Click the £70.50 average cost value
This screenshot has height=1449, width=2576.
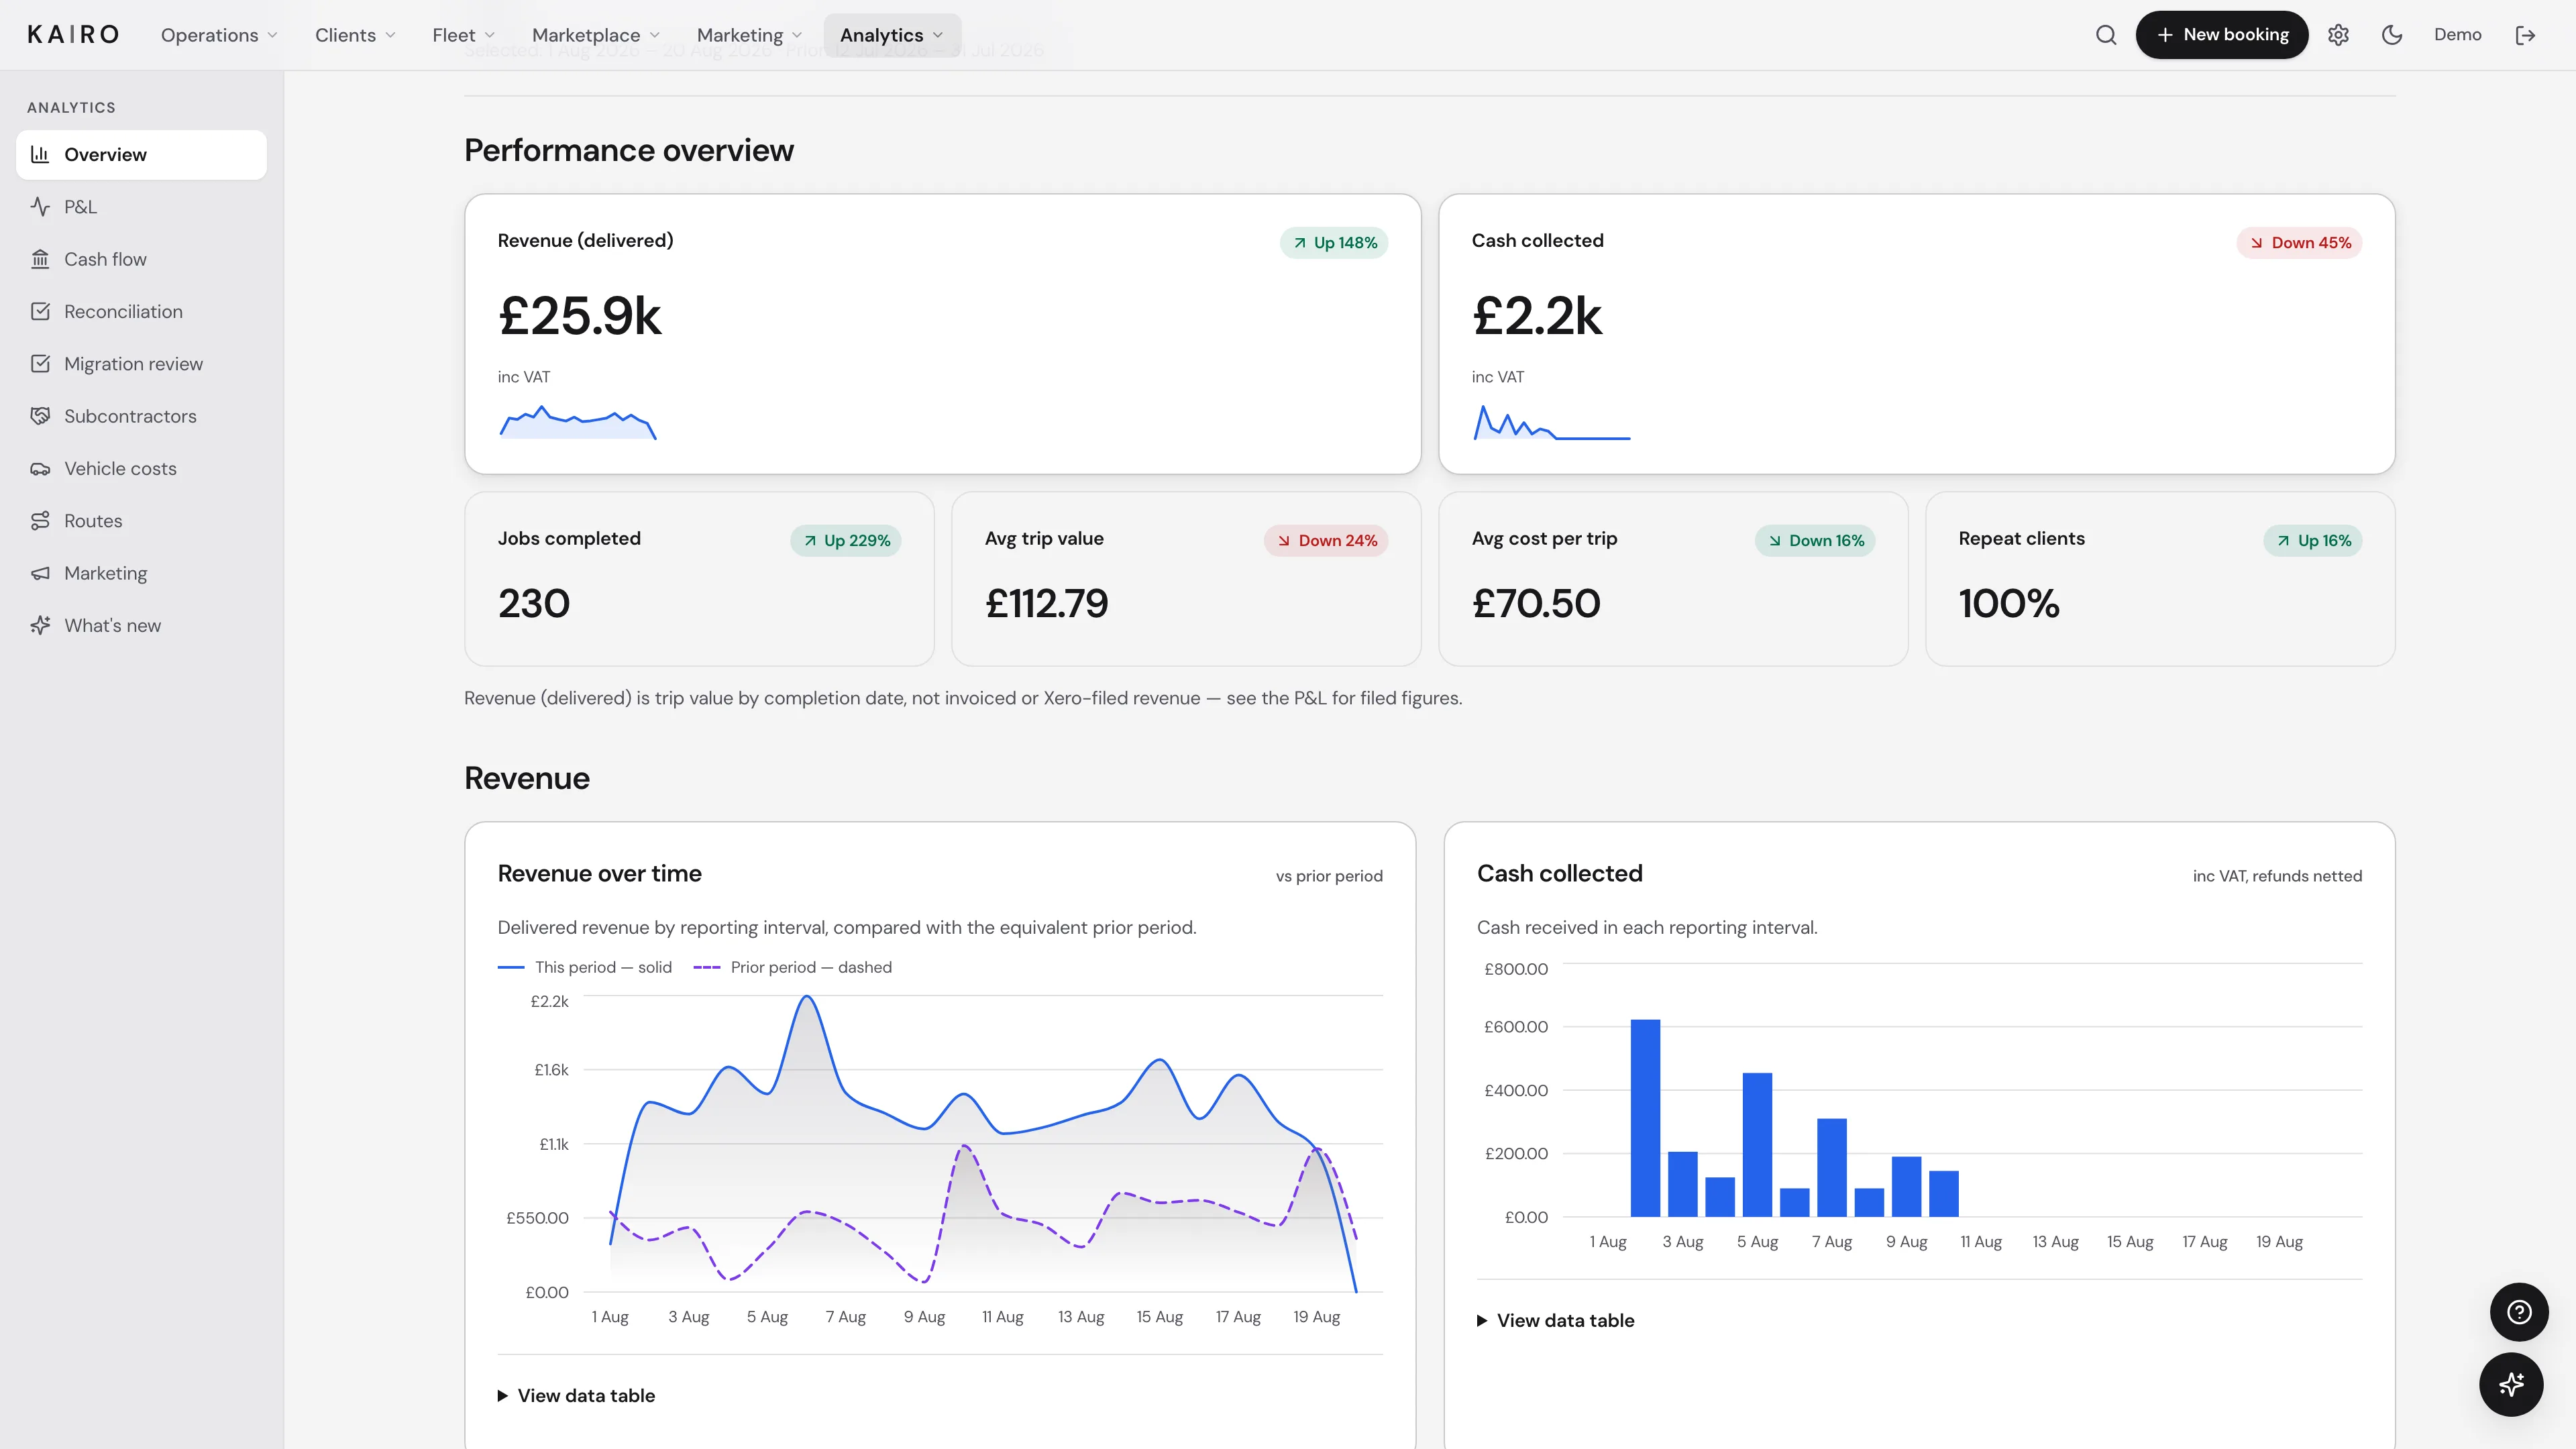pyautogui.click(x=1536, y=603)
